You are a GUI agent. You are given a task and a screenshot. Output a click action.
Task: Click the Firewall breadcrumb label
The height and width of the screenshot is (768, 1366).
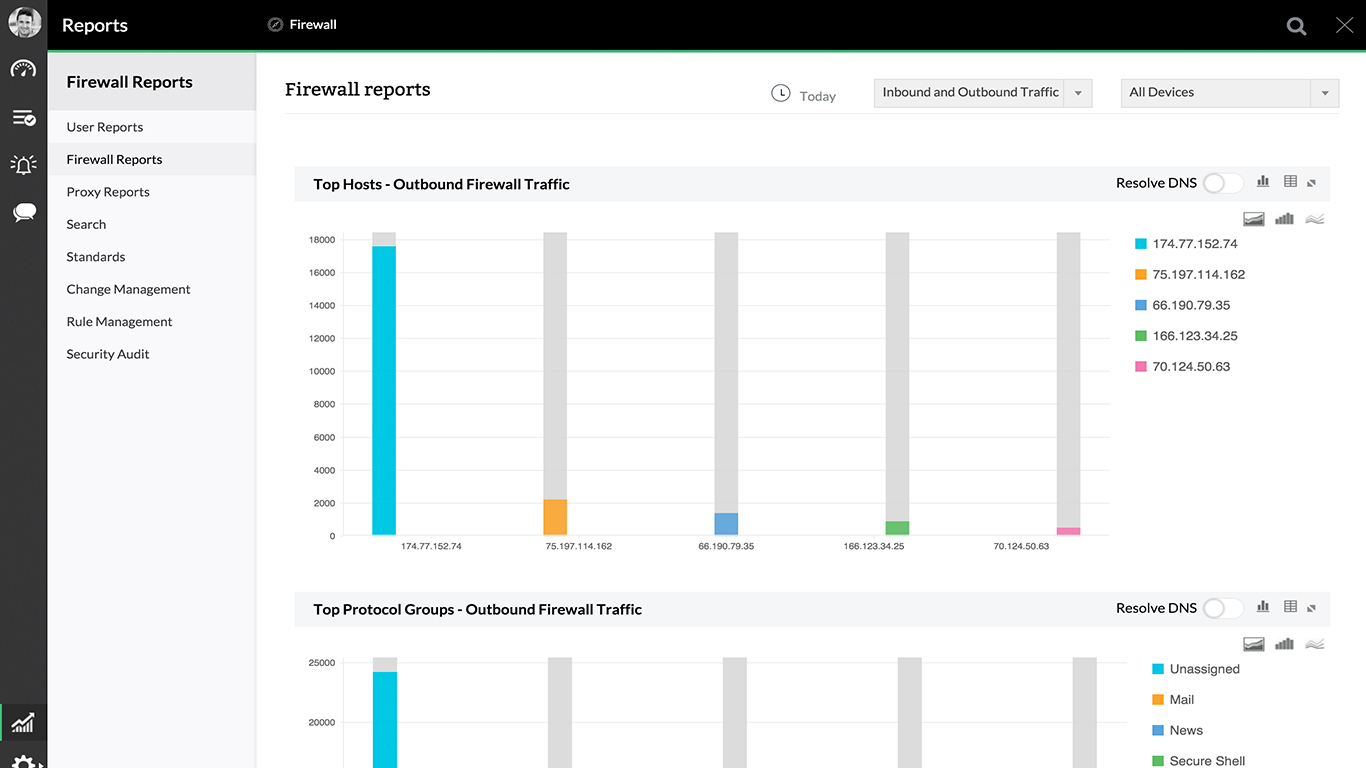(x=313, y=25)
